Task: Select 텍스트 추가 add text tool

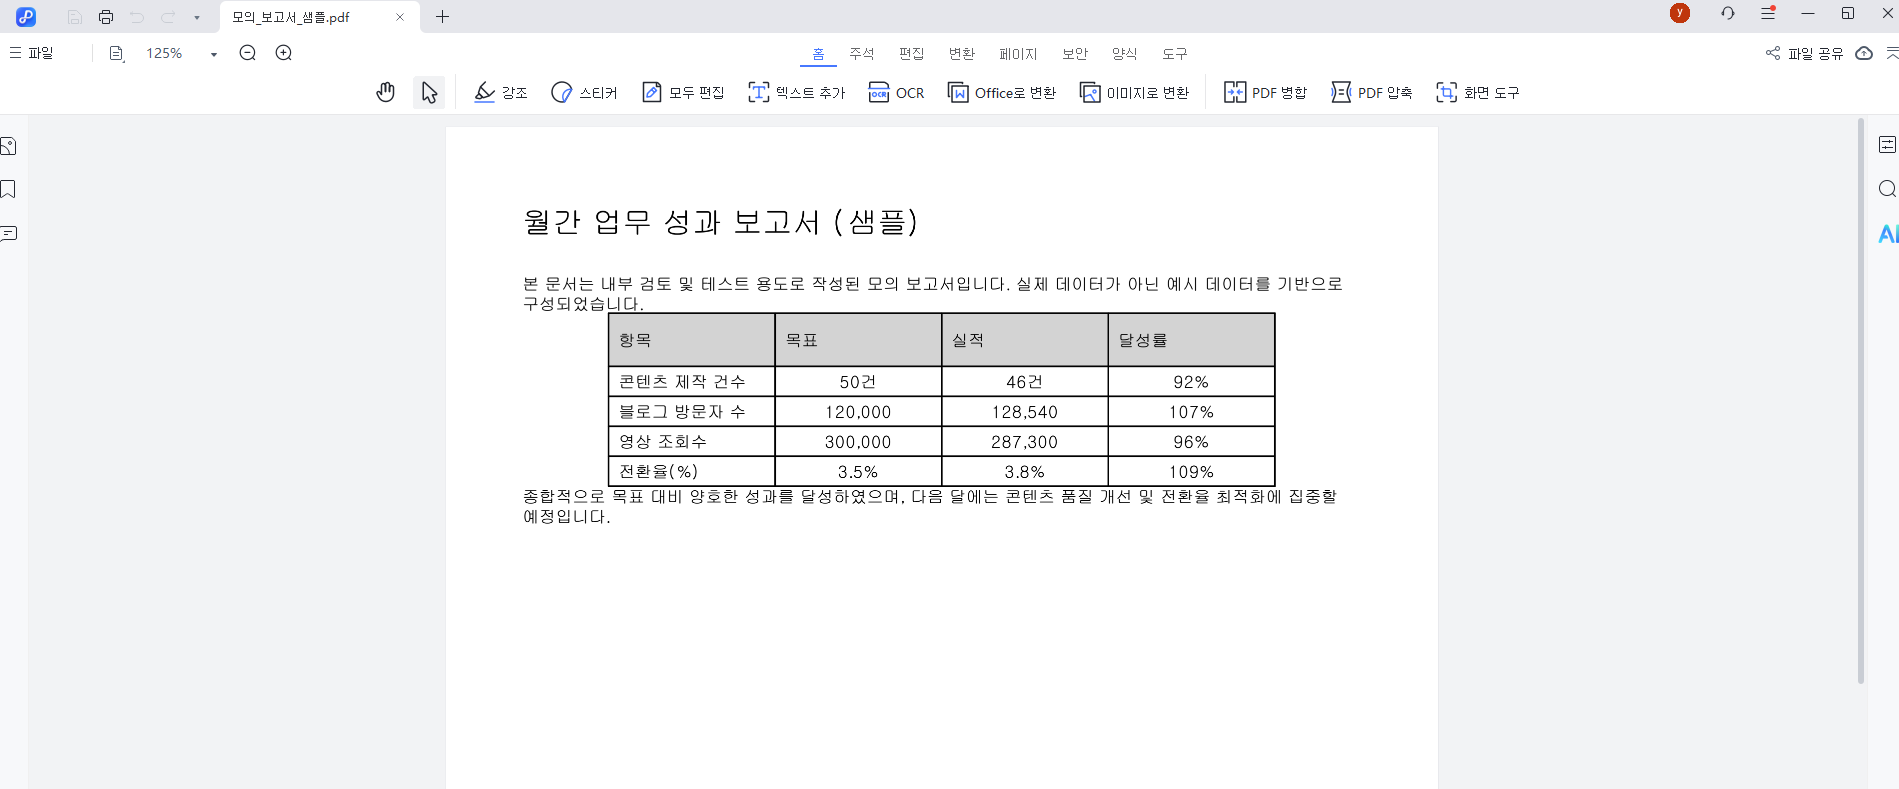Action: click(797, 93)
